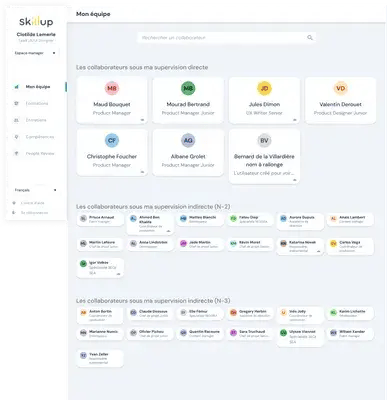Click the search magnifier icon
388x400 pixels.
(310, 38)
